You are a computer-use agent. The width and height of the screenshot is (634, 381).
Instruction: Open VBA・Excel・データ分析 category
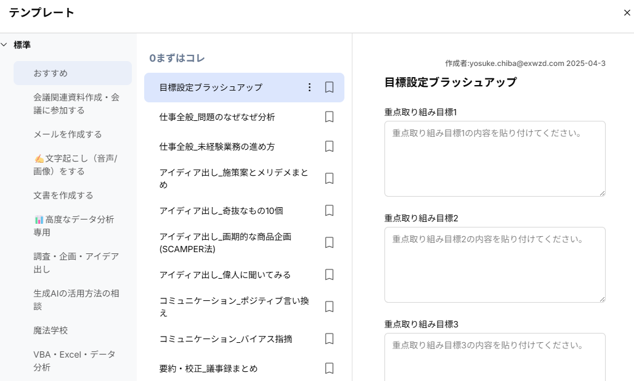tap(74, 361)
